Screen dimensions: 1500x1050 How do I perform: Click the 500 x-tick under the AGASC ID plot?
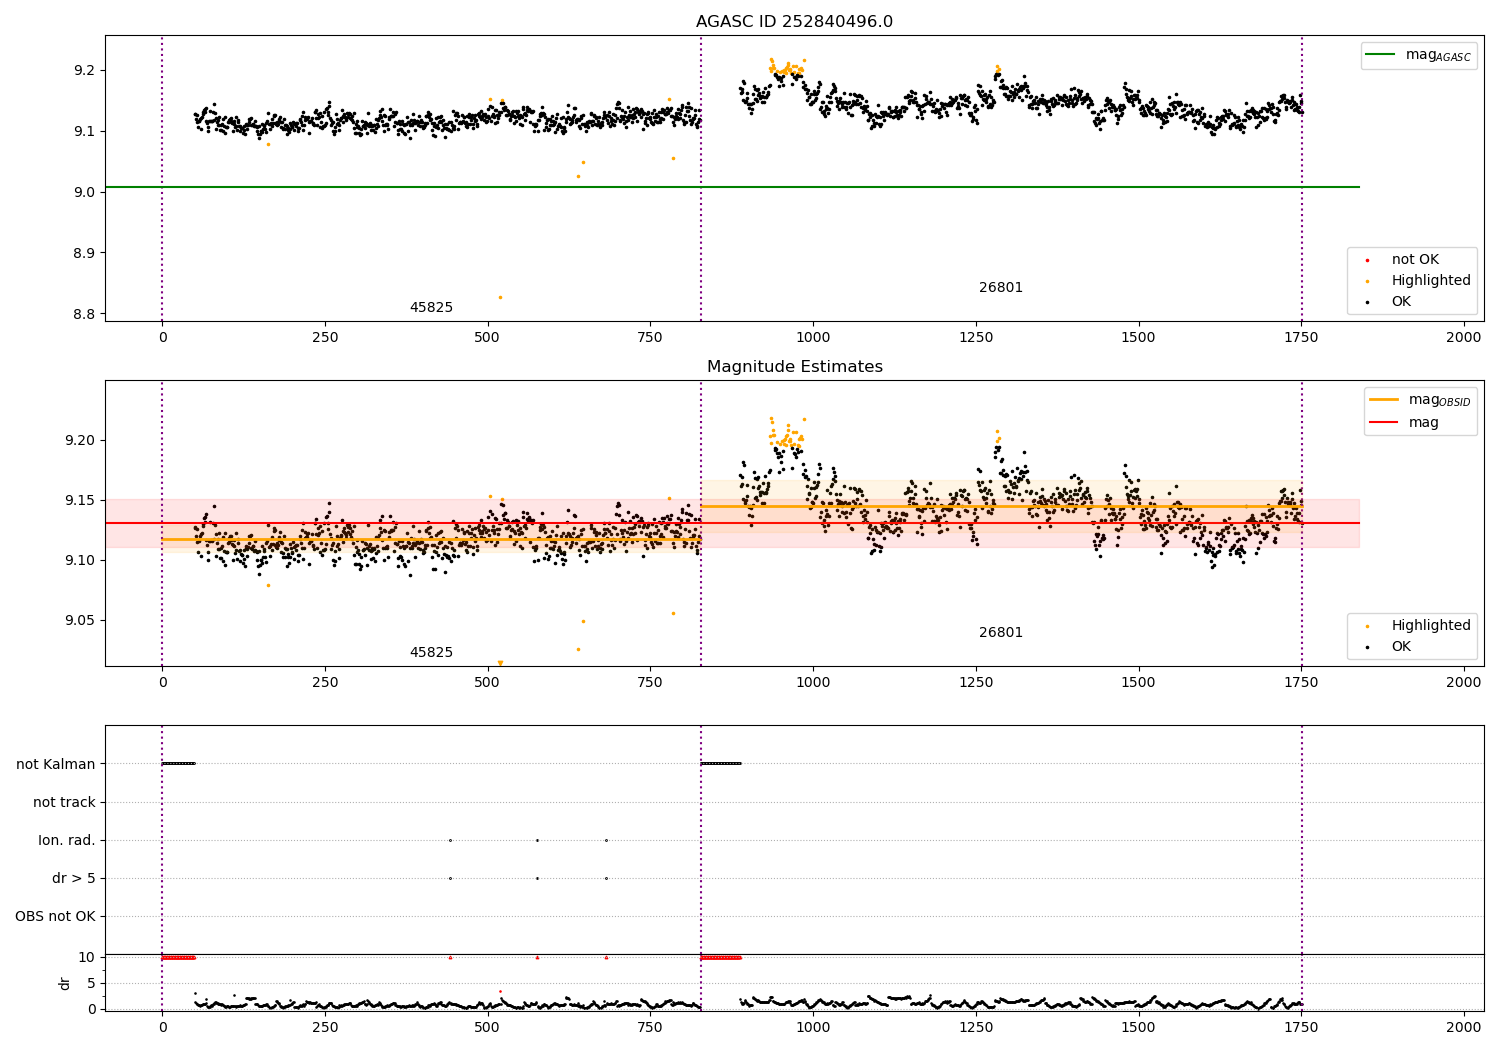pos(488,338)
